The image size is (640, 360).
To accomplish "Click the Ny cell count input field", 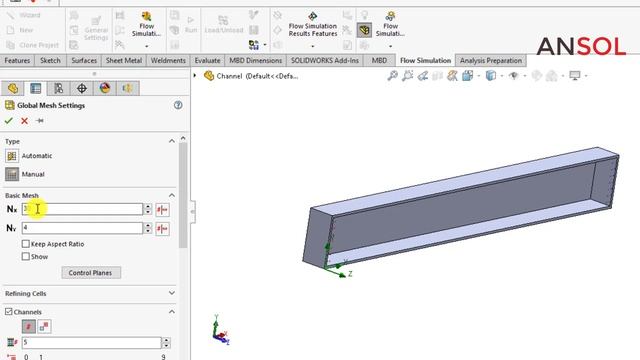I will (82, 228).
